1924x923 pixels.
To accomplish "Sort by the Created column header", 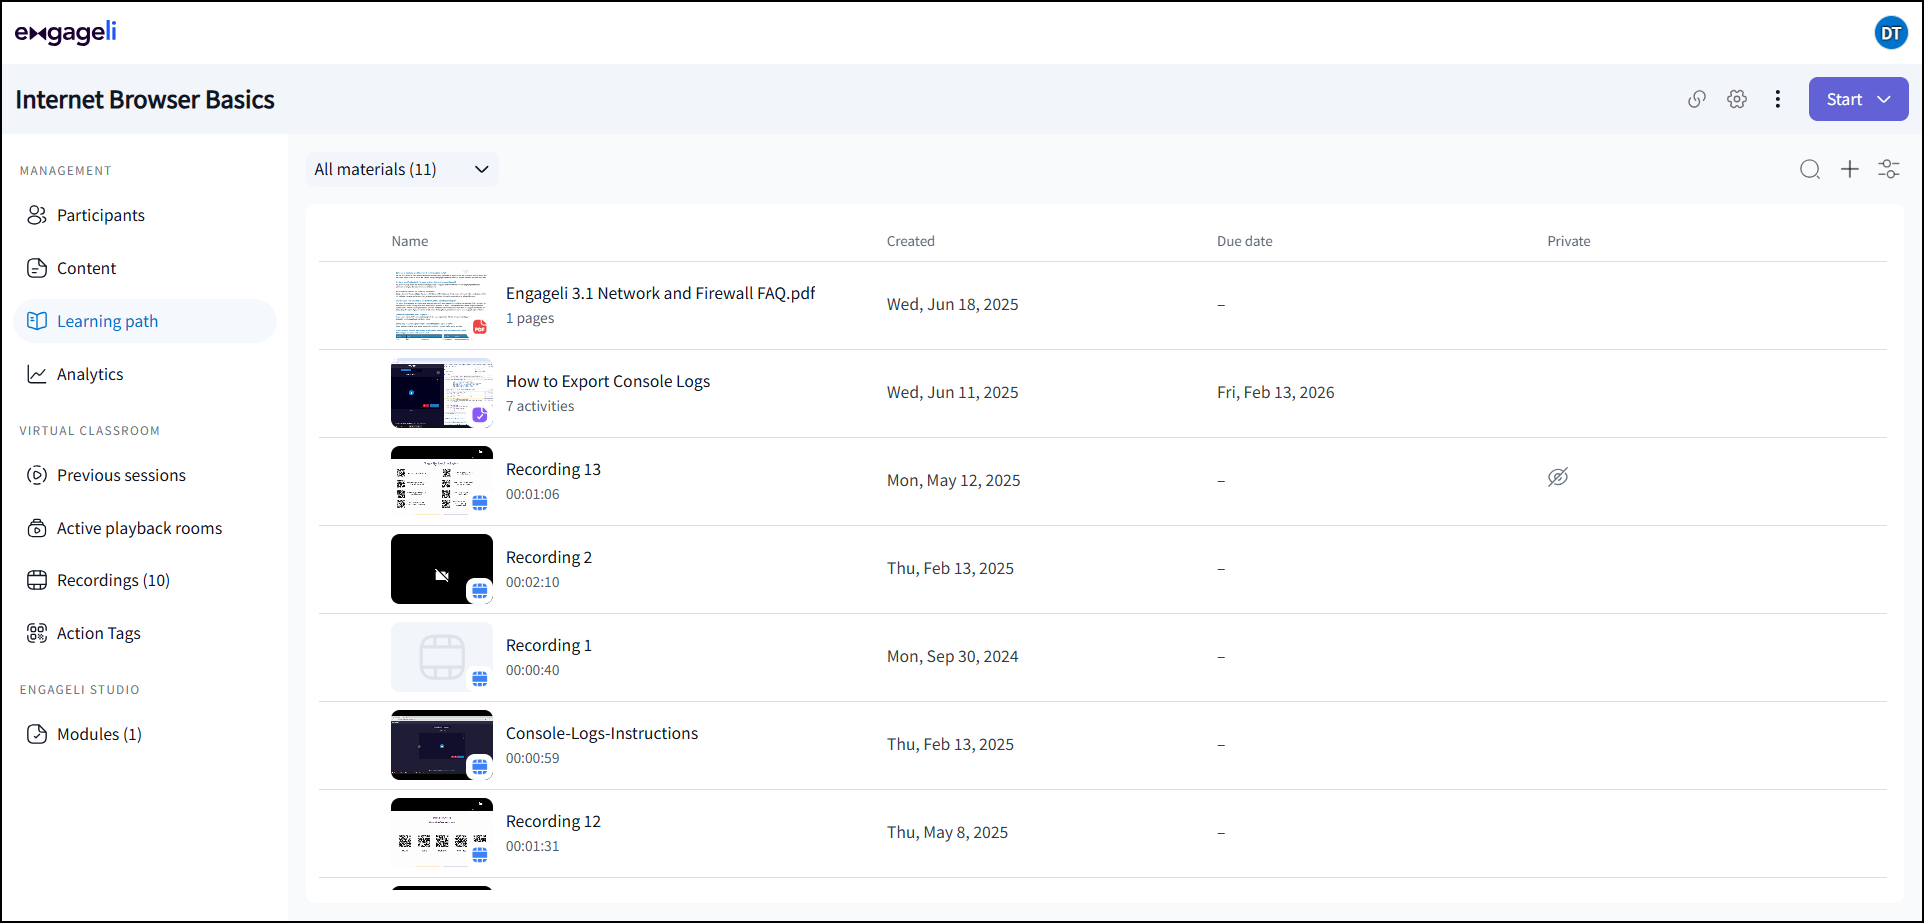I will point(910,241).
